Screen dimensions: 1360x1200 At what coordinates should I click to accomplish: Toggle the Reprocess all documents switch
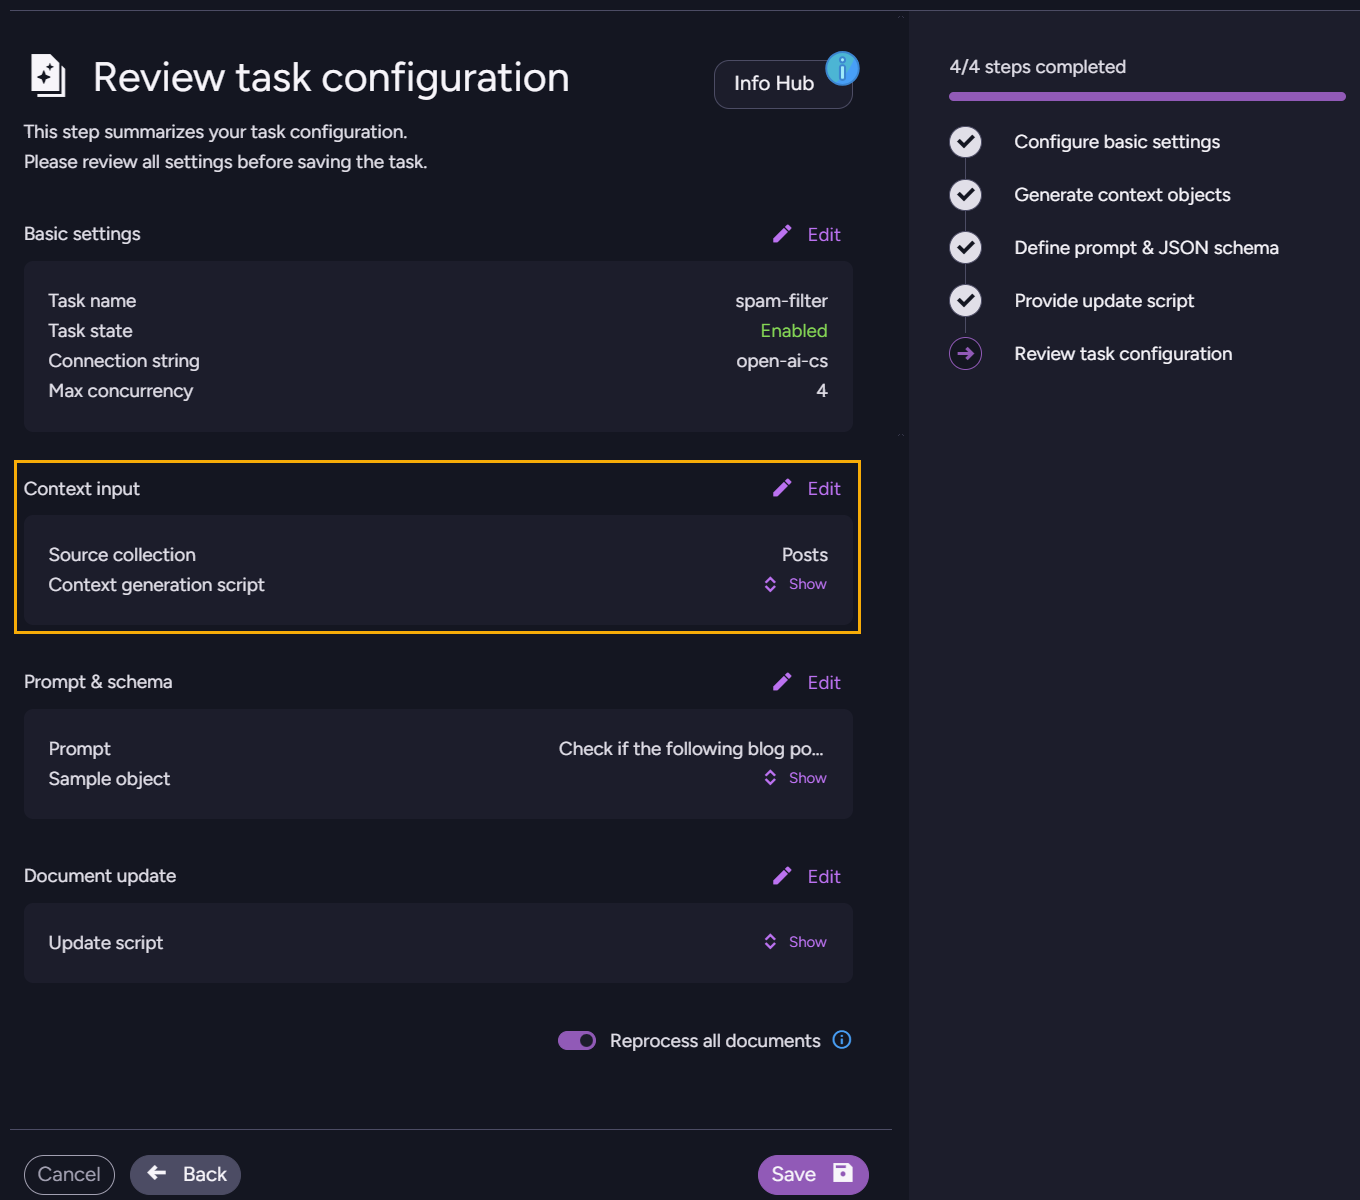tap(577, 1041)
